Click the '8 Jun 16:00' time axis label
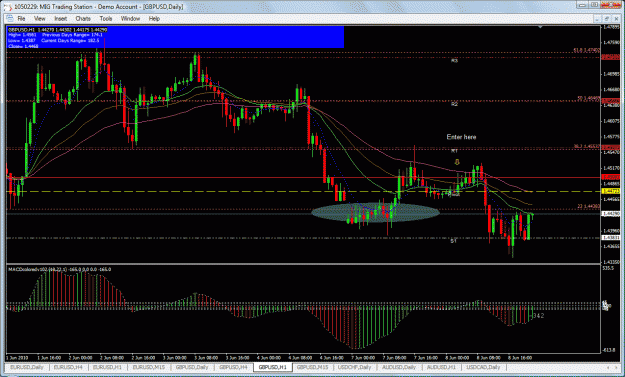 point(520,358)
